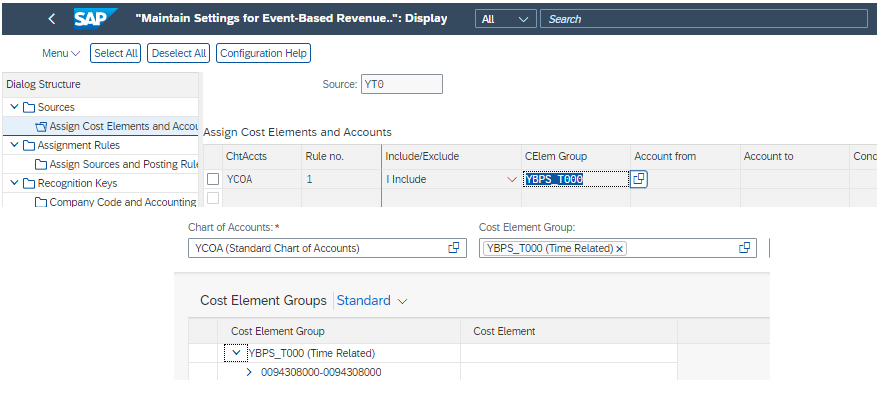Image resolution: width=877 pixels, height=395 pixels.
Task: Tick the empty second row checkbox
Action: tap(213, 198)
